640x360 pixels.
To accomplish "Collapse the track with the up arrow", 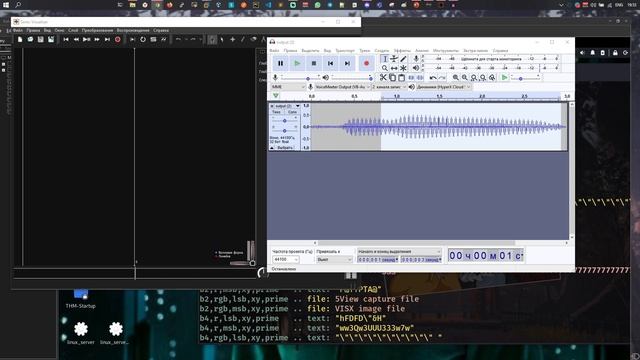I will click(272, 148).
